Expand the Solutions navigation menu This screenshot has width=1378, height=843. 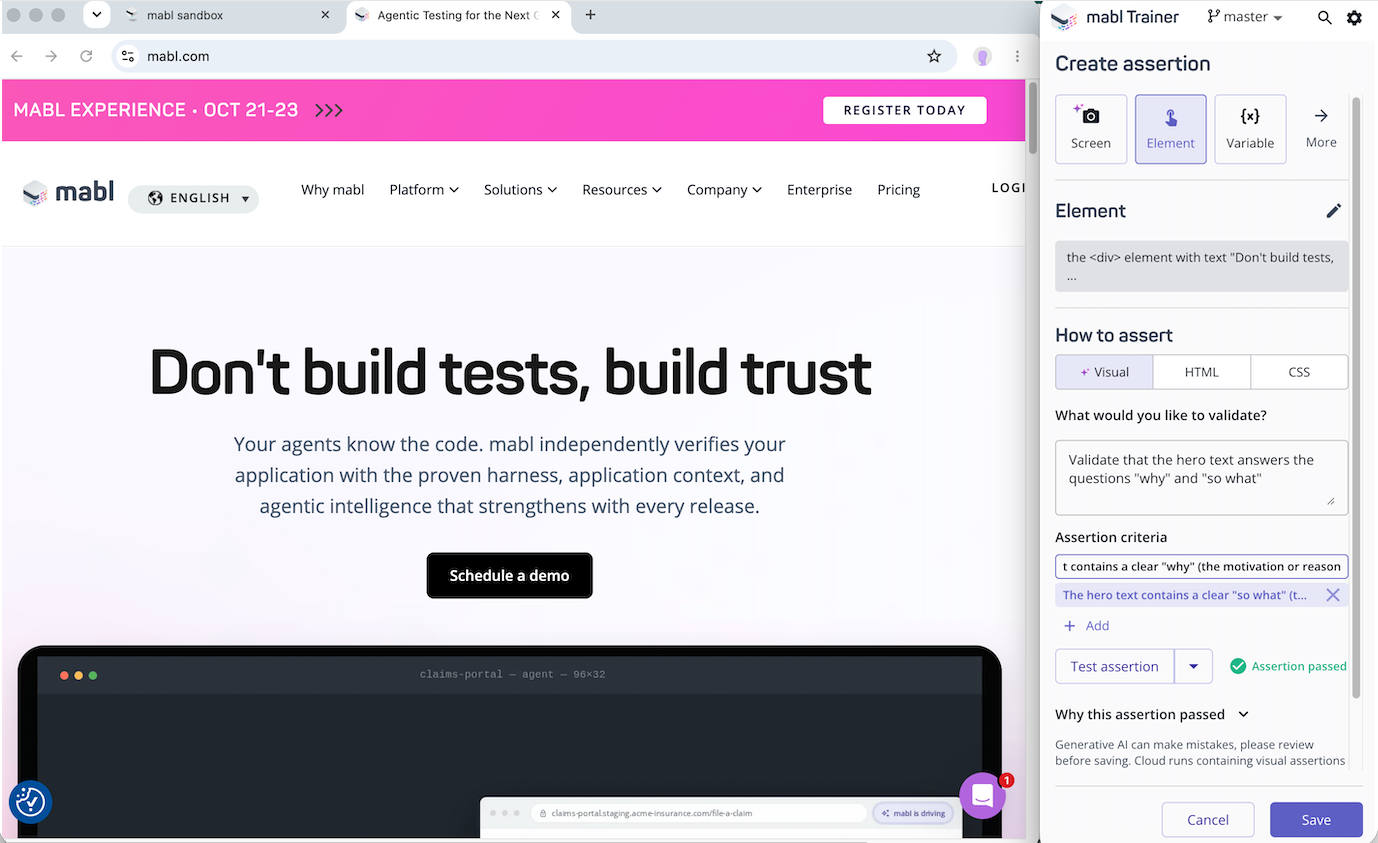click(x=520, y=190)
